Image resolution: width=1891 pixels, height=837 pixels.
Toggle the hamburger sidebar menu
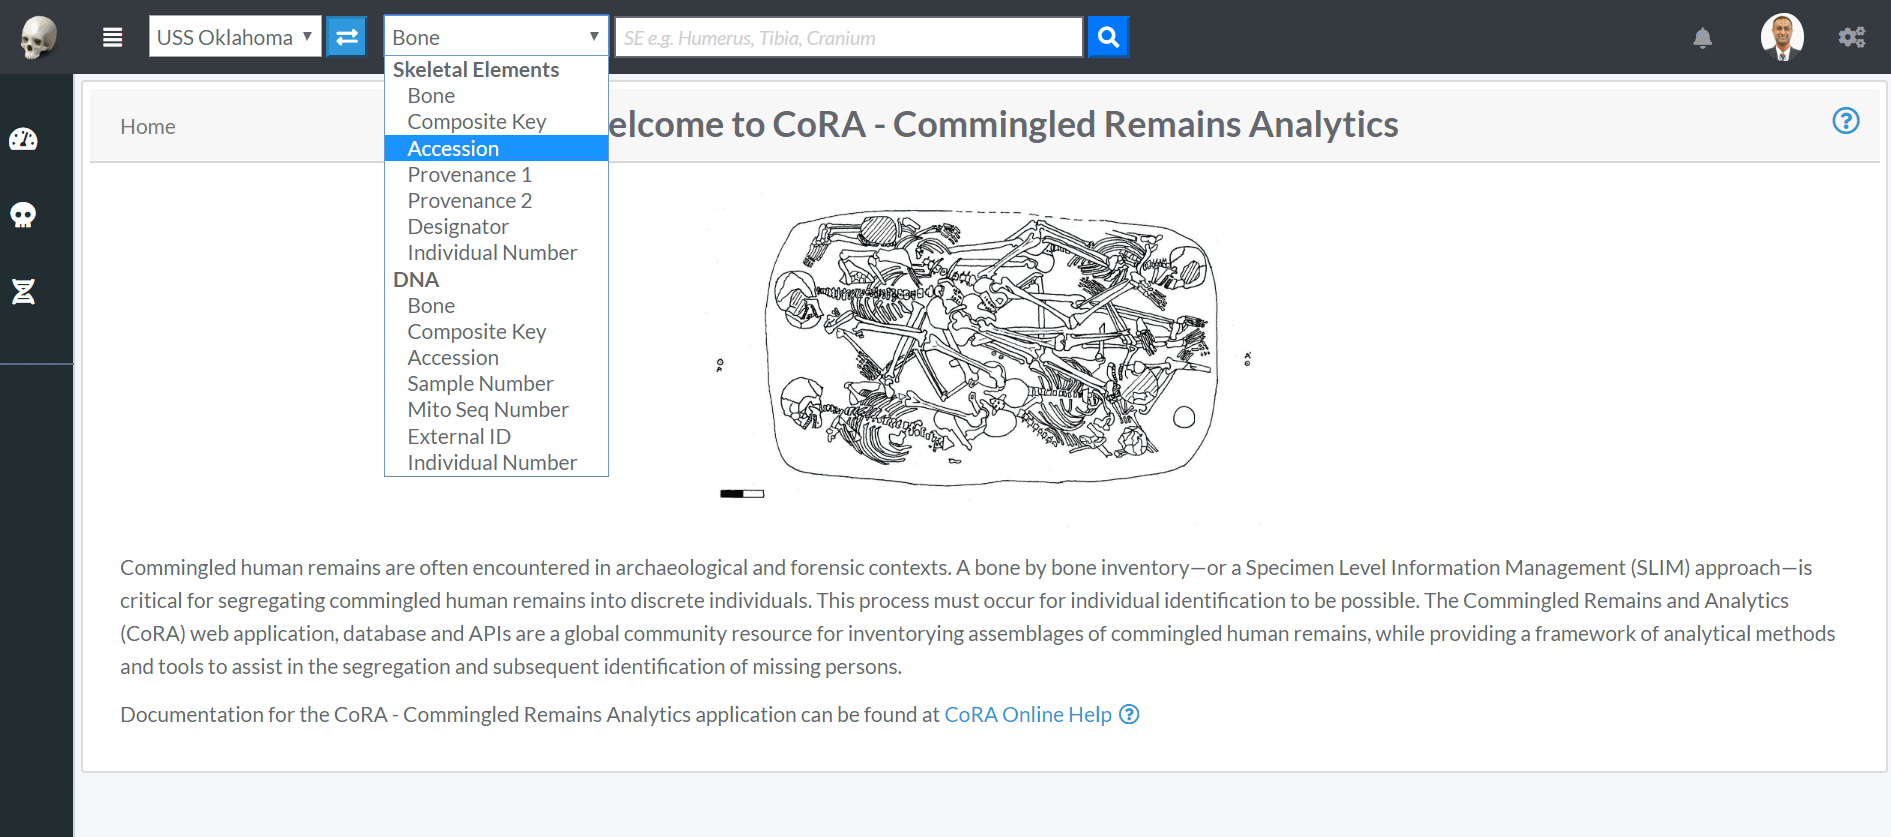(113, 37)
